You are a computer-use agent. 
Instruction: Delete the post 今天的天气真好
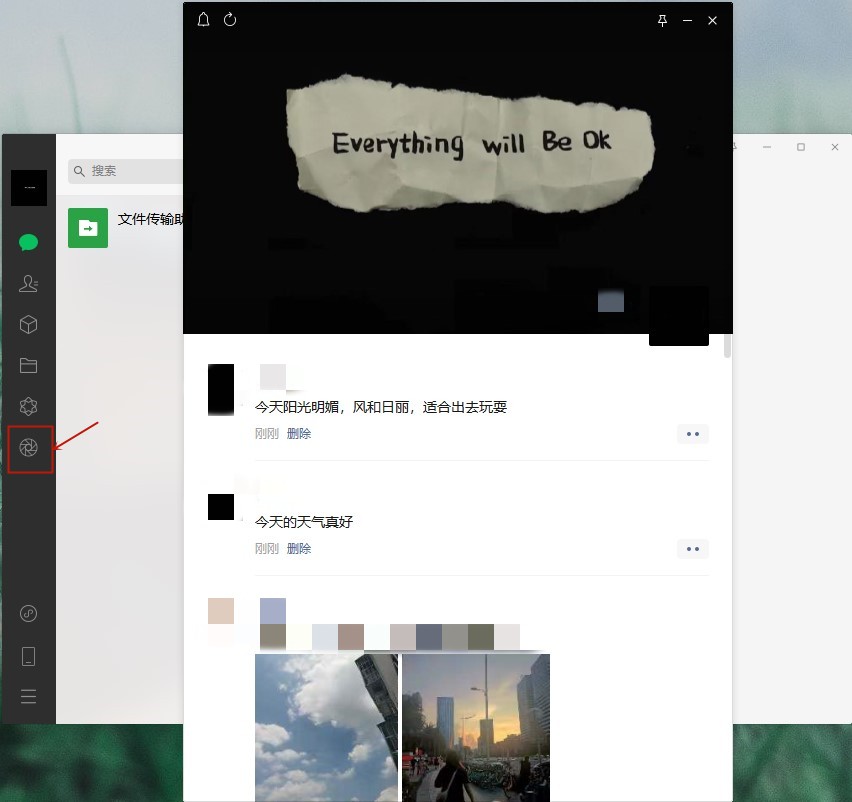[299, 549]
